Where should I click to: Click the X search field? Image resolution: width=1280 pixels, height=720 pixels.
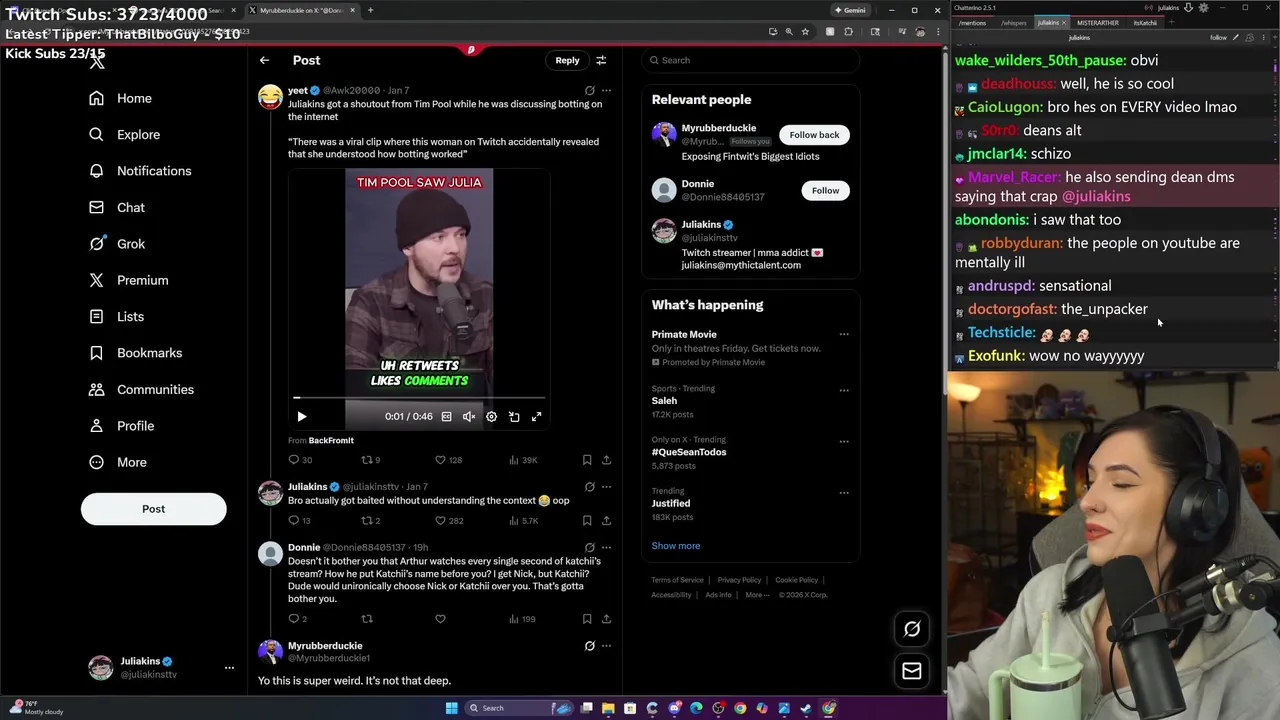pyautogui.click(x=750, y=60)
